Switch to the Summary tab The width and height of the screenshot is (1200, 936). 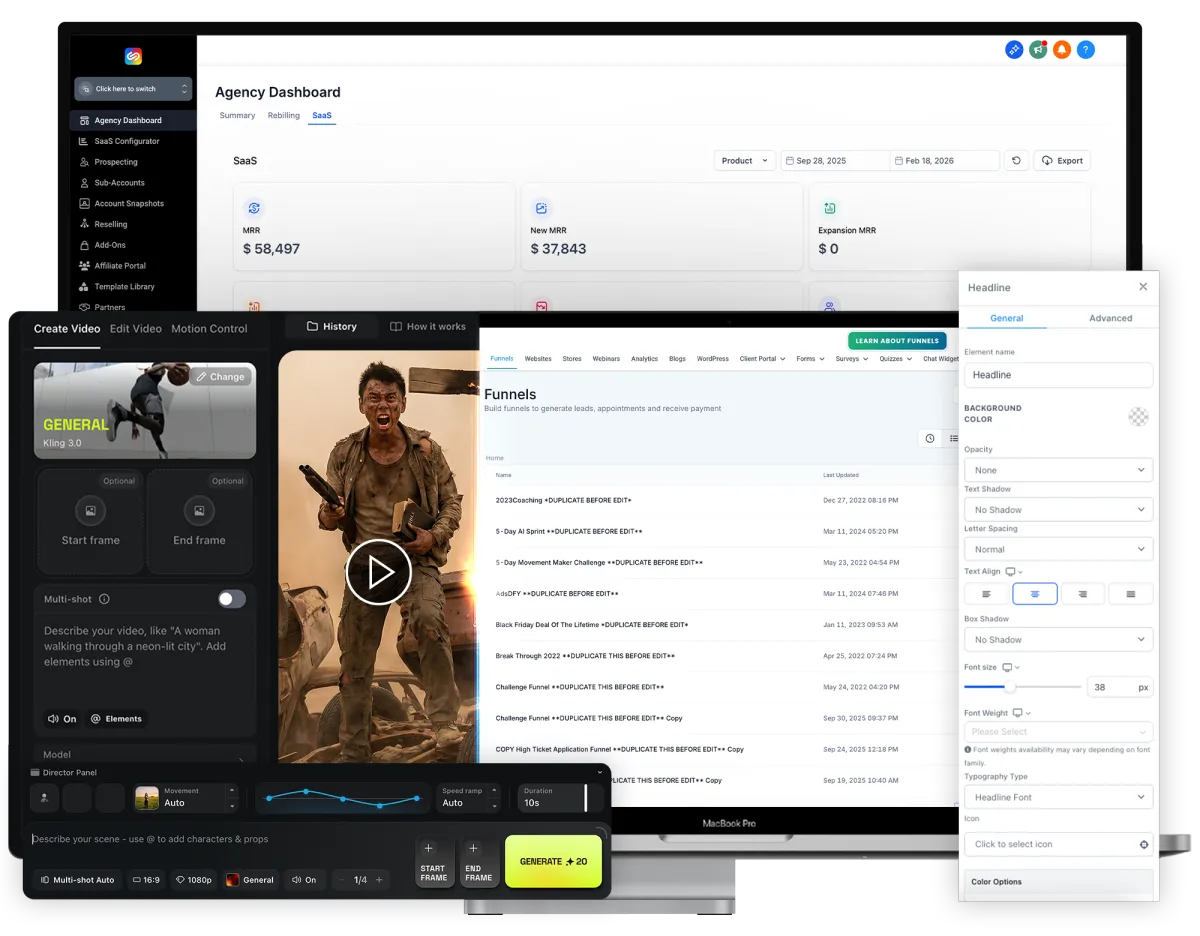(237, 116)
